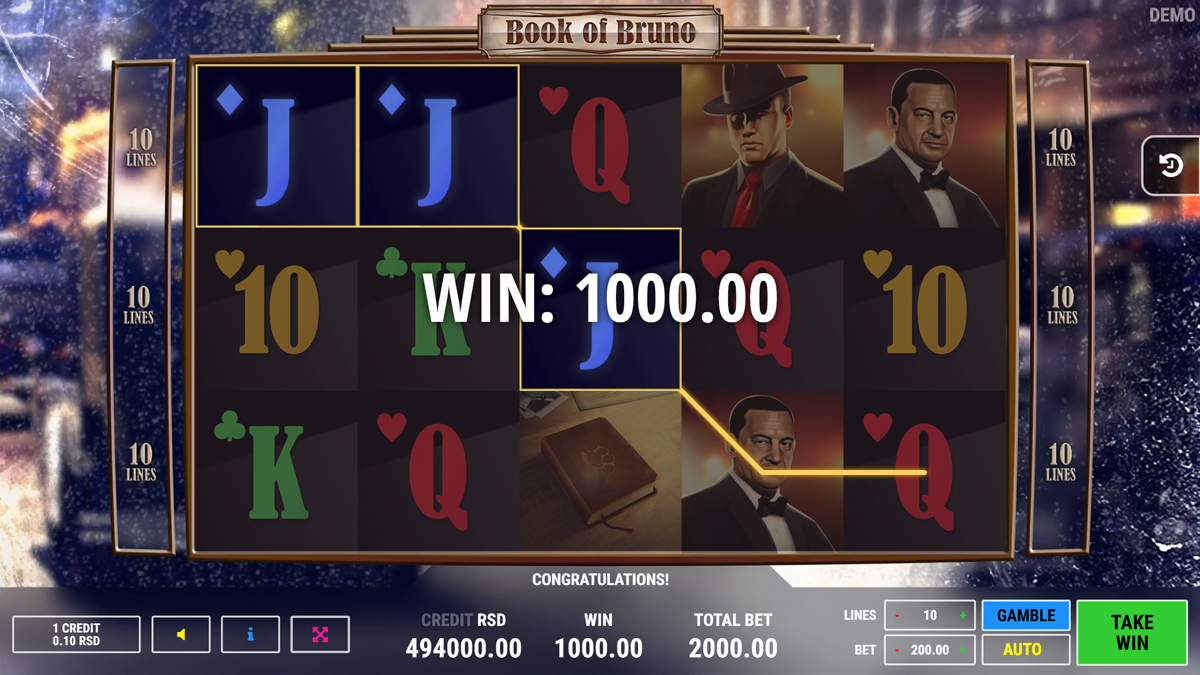Select the lines value field showing 10
Viewport: 1200px width, 675px height.
point(930,616)
